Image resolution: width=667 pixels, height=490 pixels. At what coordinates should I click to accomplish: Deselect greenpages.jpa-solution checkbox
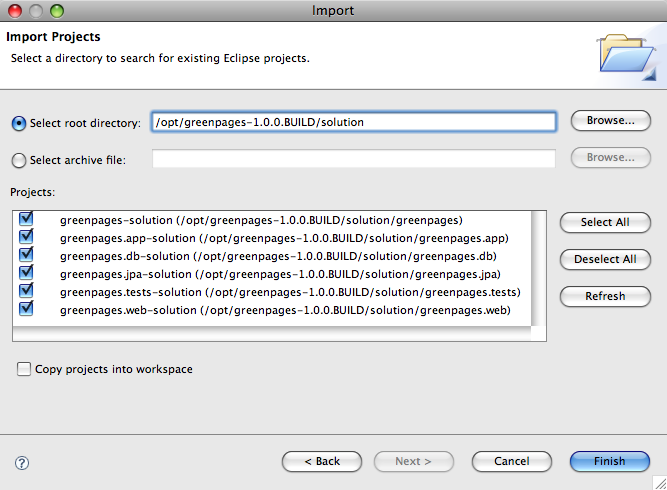pyautogui.click(x=26, y=273)
